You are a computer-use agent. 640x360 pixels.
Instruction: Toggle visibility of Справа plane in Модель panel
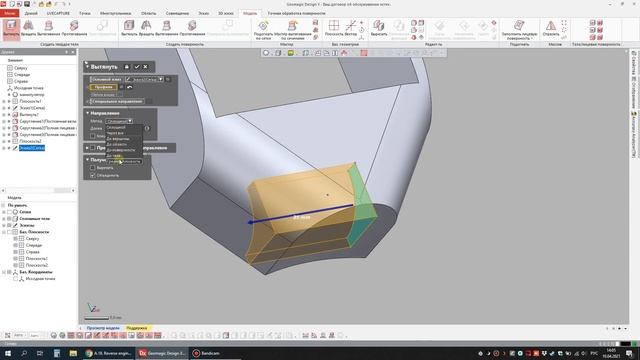click(16, 252)
